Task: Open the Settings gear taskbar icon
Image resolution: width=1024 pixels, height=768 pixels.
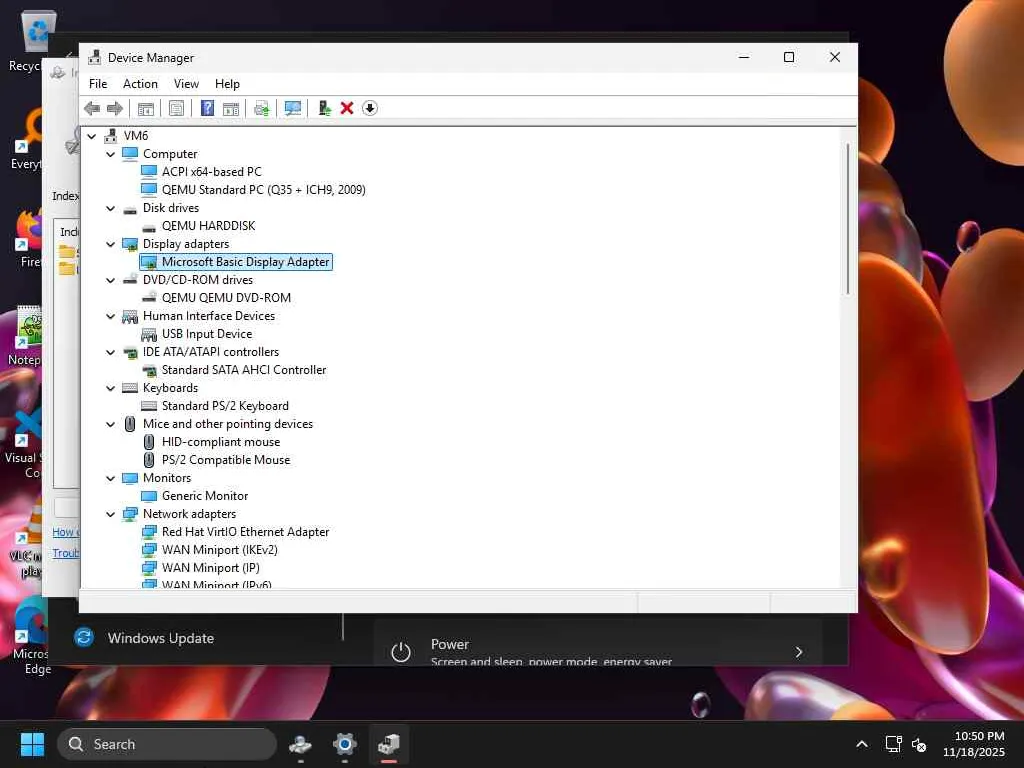Action: pos(344,744)
